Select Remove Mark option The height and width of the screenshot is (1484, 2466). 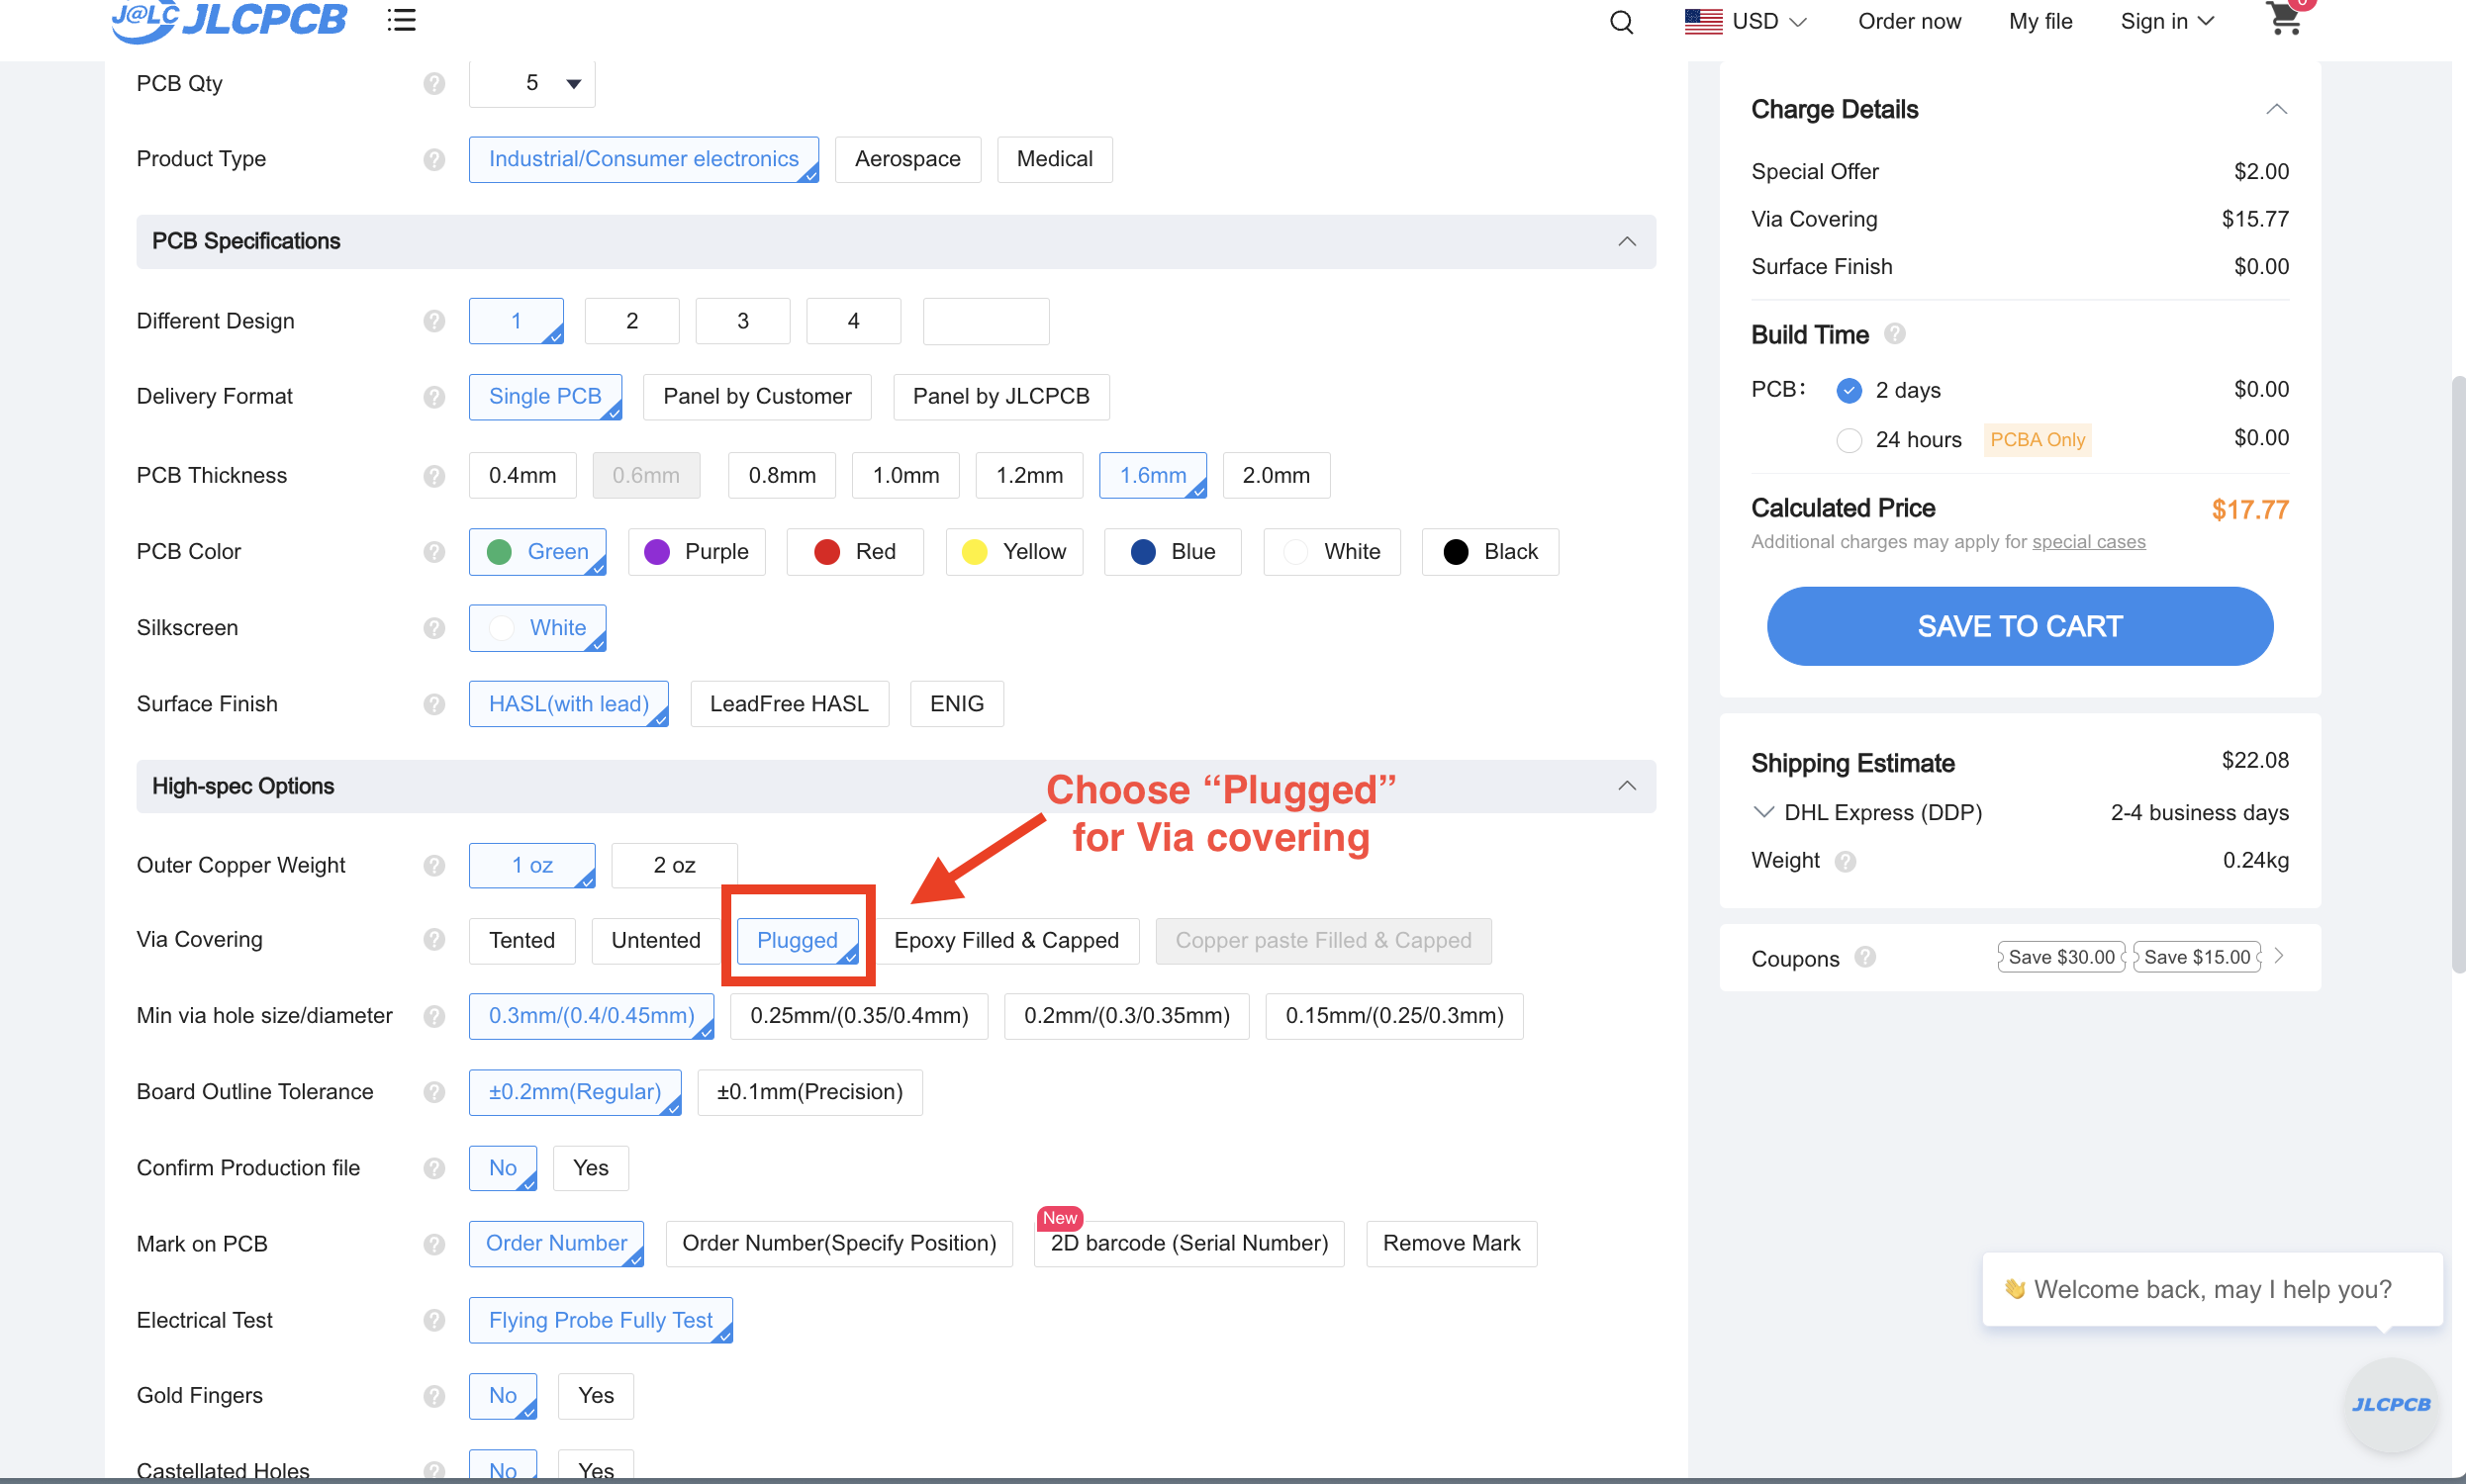[1451, 1244]
